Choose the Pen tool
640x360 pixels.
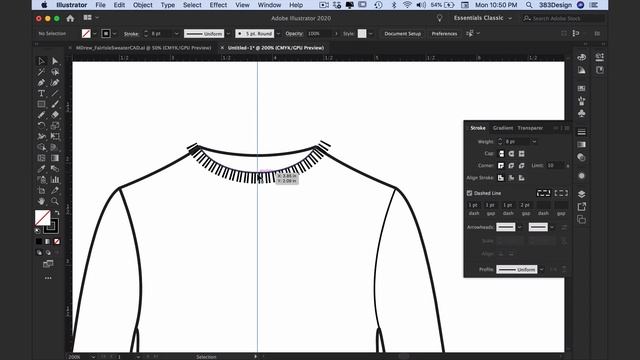(x=41, y=83)
